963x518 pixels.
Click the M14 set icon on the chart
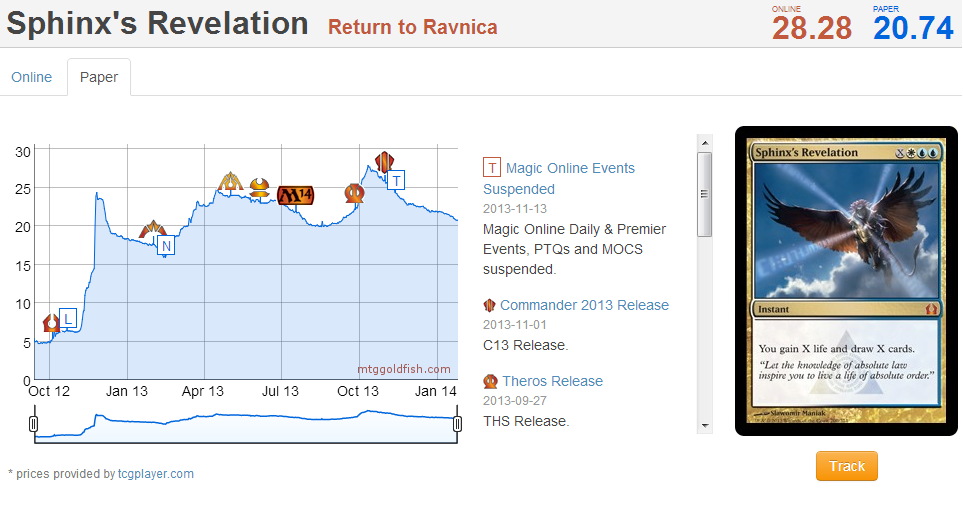(295, 195)
